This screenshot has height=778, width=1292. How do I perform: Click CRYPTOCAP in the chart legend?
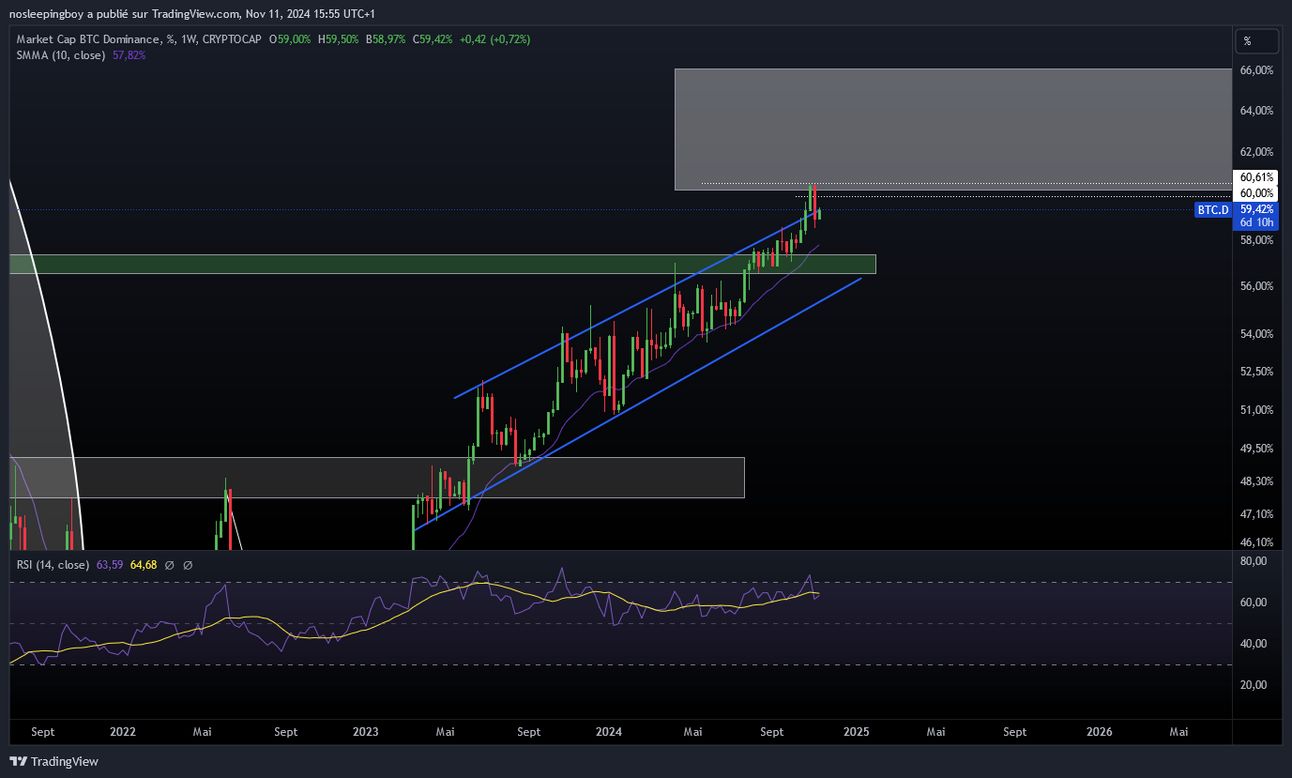[232, 39]
